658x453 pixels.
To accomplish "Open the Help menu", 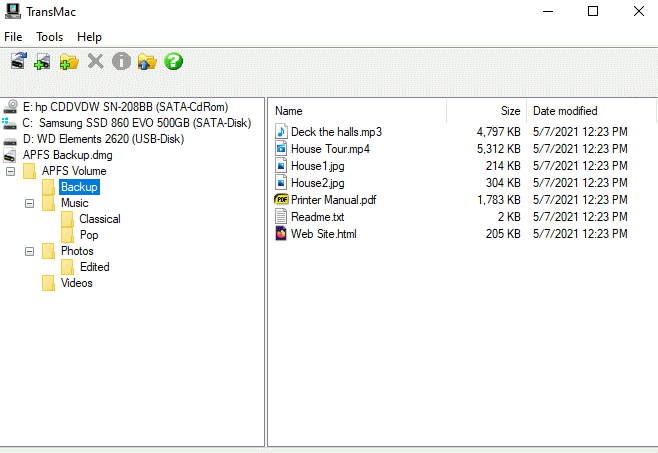I will point(89,37).
